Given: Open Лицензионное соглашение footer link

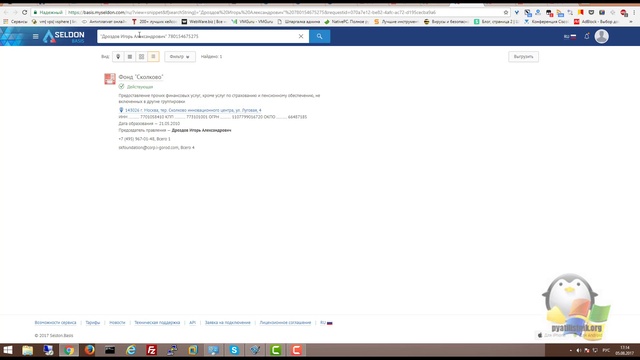Looking at the screenshot, I should (x=285, y=322).
